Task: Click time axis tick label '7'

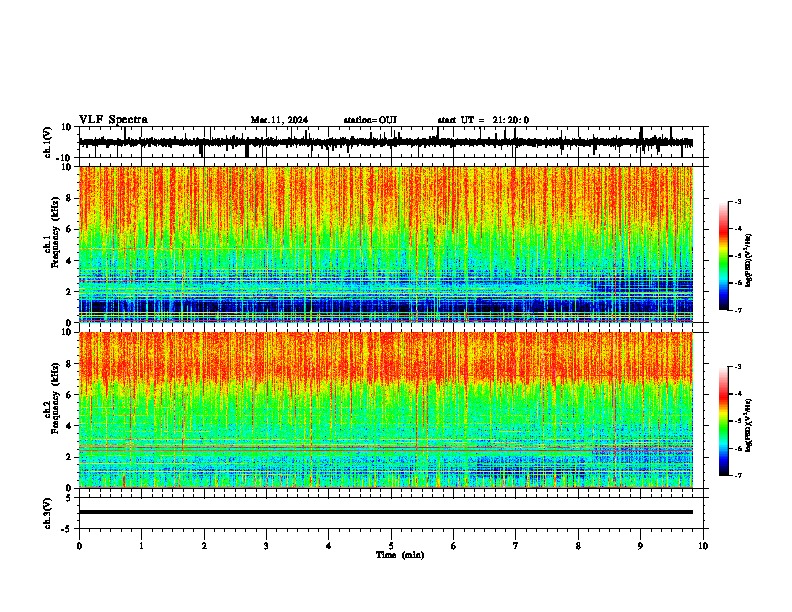Action: 516,546
